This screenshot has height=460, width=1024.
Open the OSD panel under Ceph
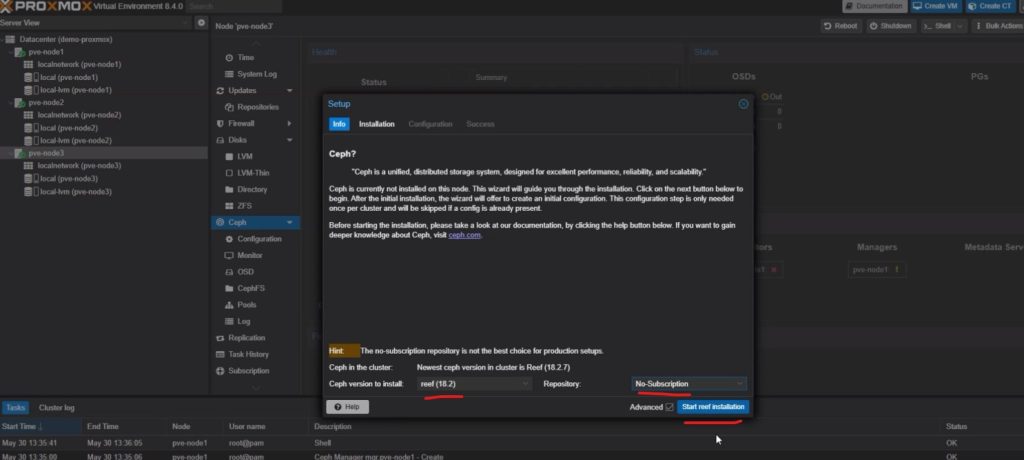(x=245, y=272)
